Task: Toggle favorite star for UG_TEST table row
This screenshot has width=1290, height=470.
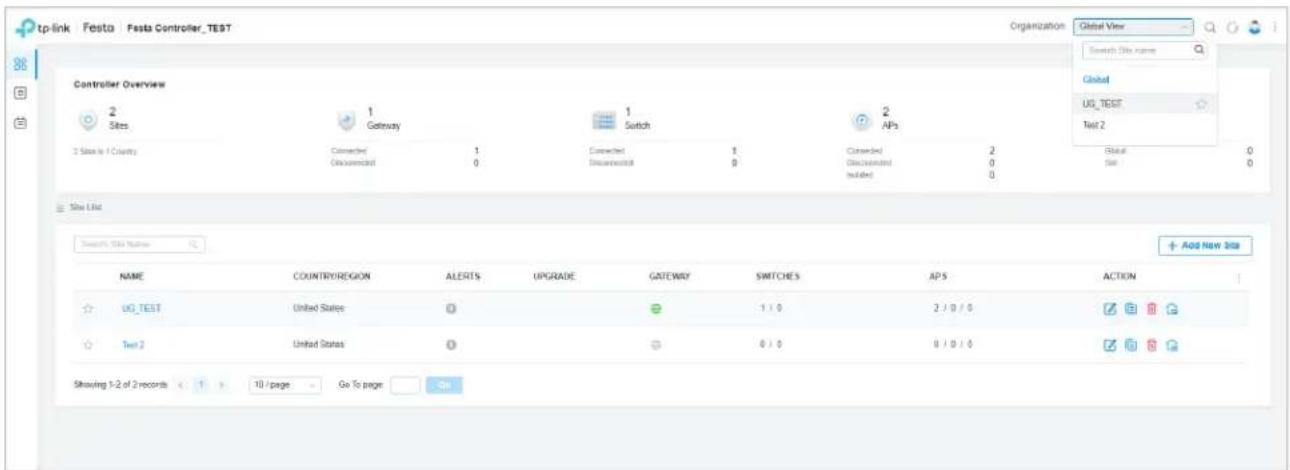Action: [89, 308]
